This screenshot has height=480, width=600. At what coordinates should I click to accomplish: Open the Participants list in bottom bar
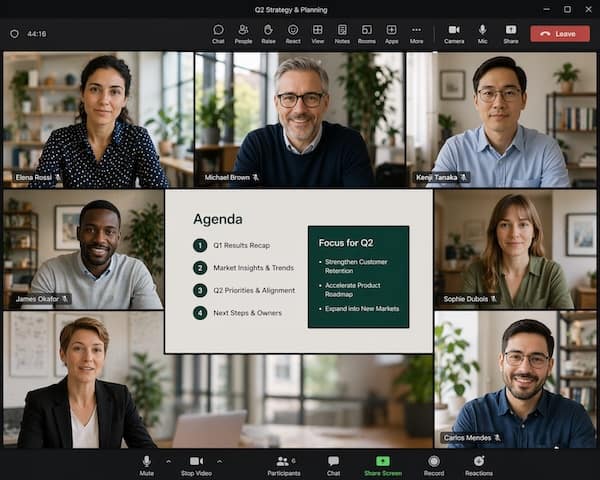pos(284,465)
